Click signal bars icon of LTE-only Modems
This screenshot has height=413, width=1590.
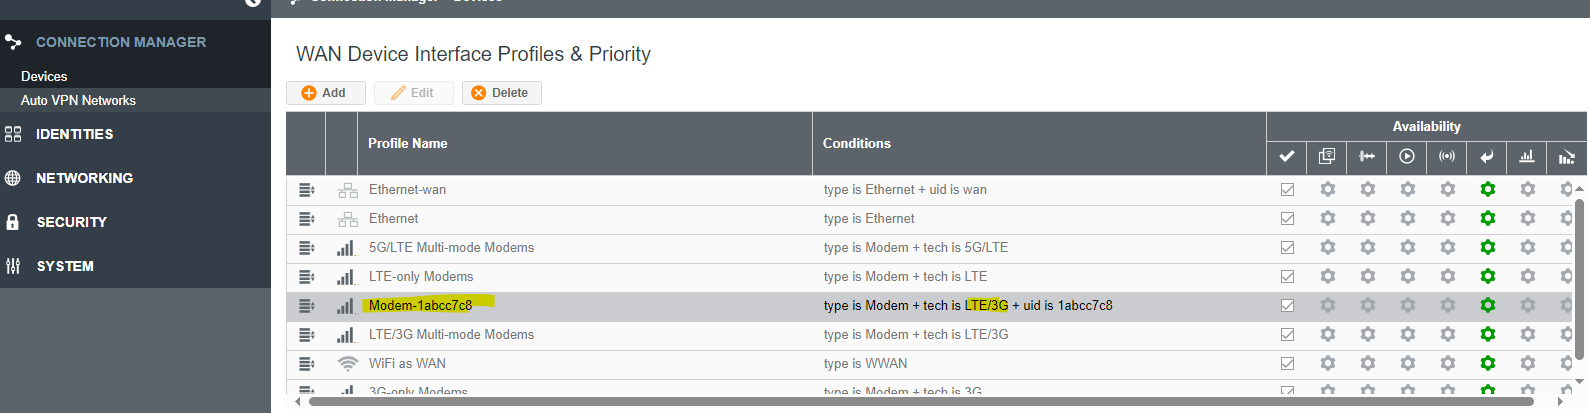[346, 277]
